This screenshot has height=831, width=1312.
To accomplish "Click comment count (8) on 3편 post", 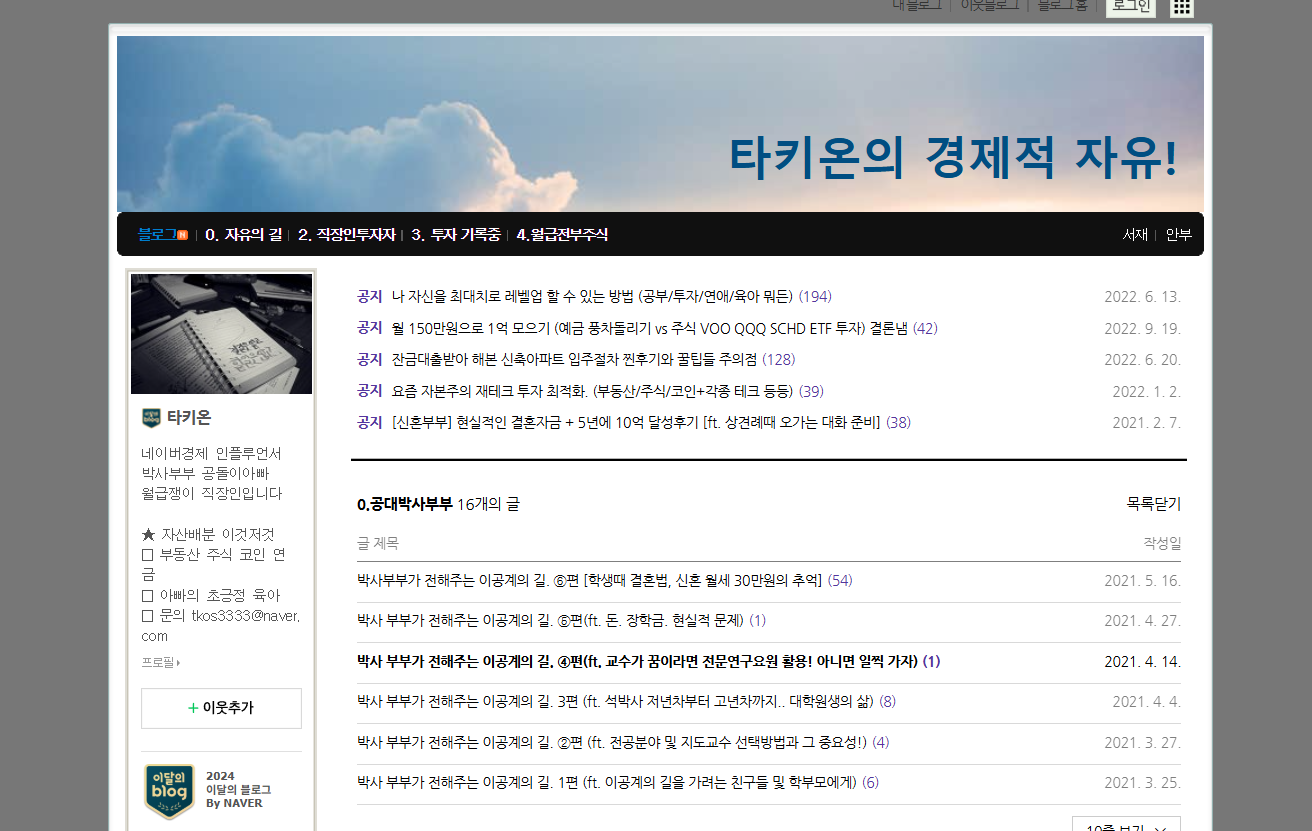I will 888,702.
